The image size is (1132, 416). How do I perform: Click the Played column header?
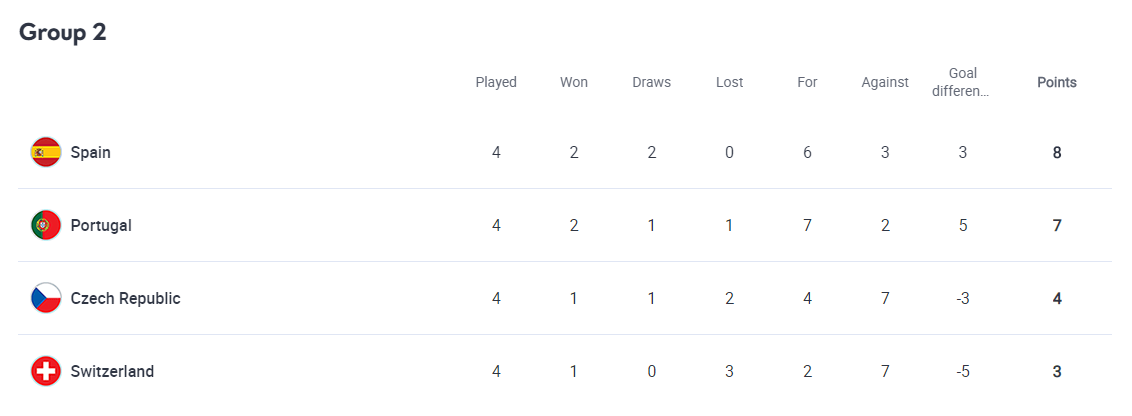496,82
